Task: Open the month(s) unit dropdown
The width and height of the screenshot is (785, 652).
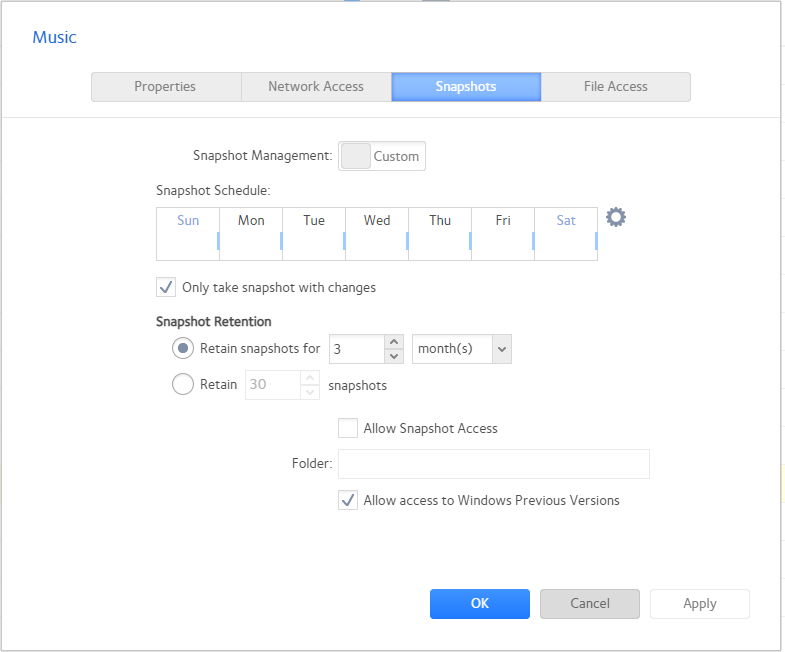Action: tap(461, 349)
